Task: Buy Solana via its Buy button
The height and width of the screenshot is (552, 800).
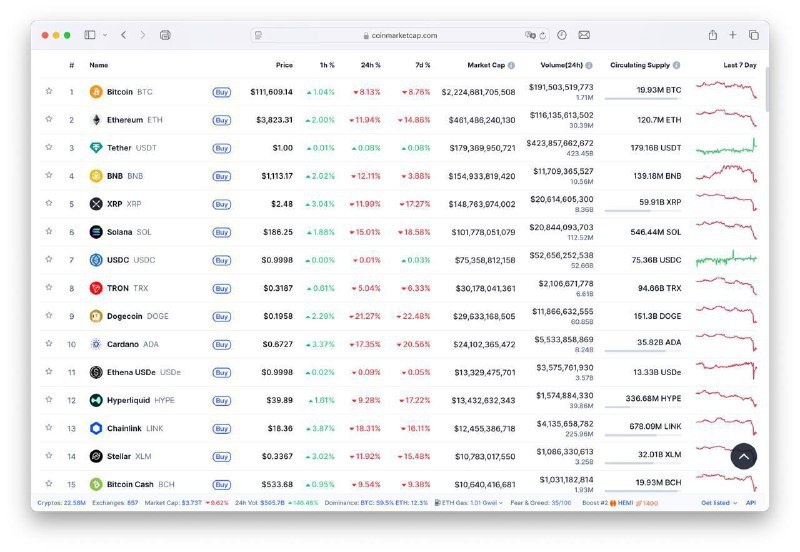Action: pyautogui.click(x=221, y=233)
